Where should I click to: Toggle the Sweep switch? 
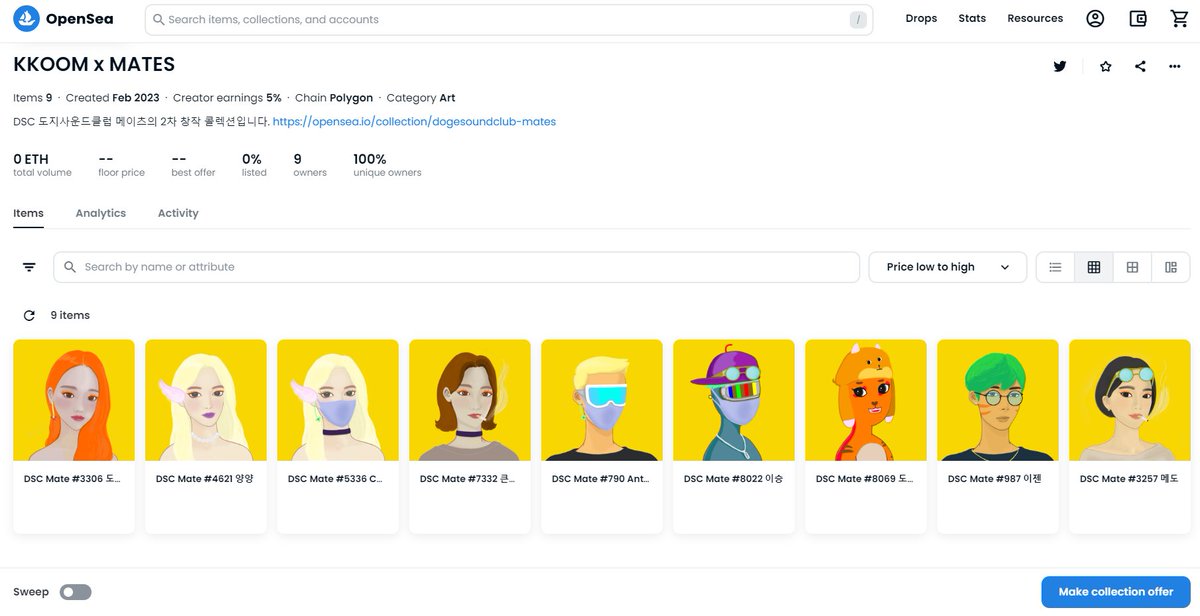tap(75, 592)
